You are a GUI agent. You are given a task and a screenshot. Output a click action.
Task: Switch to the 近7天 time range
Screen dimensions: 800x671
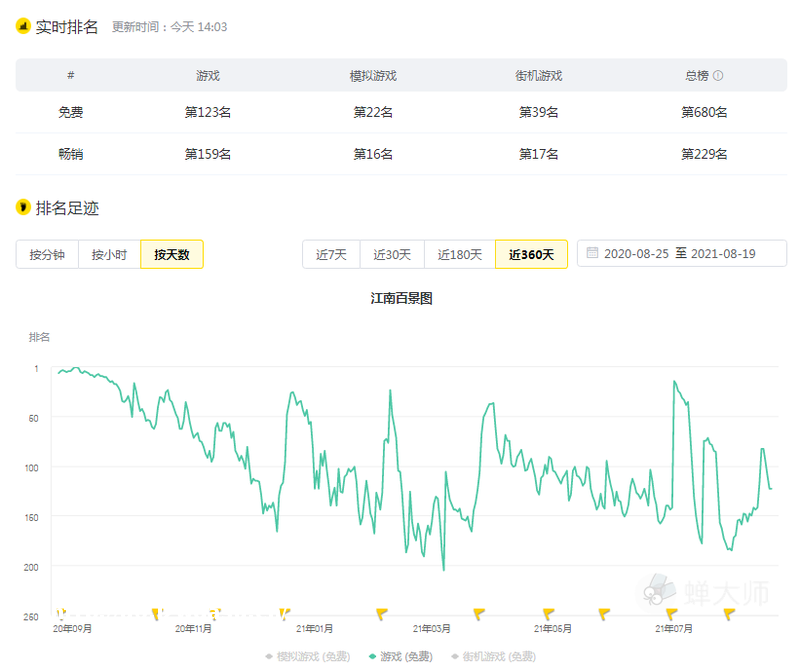coord(331,255)
